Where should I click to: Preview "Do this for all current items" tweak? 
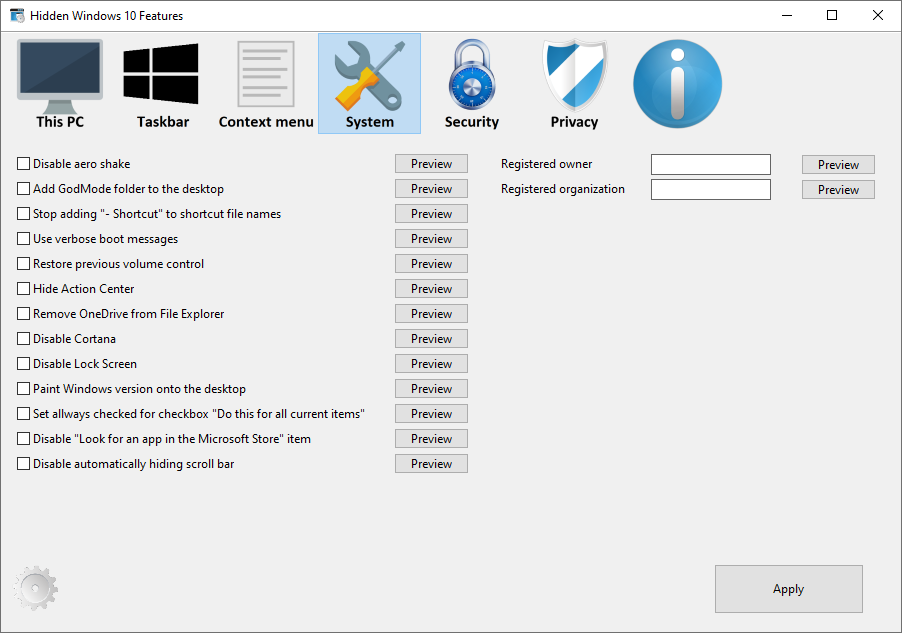431,414
